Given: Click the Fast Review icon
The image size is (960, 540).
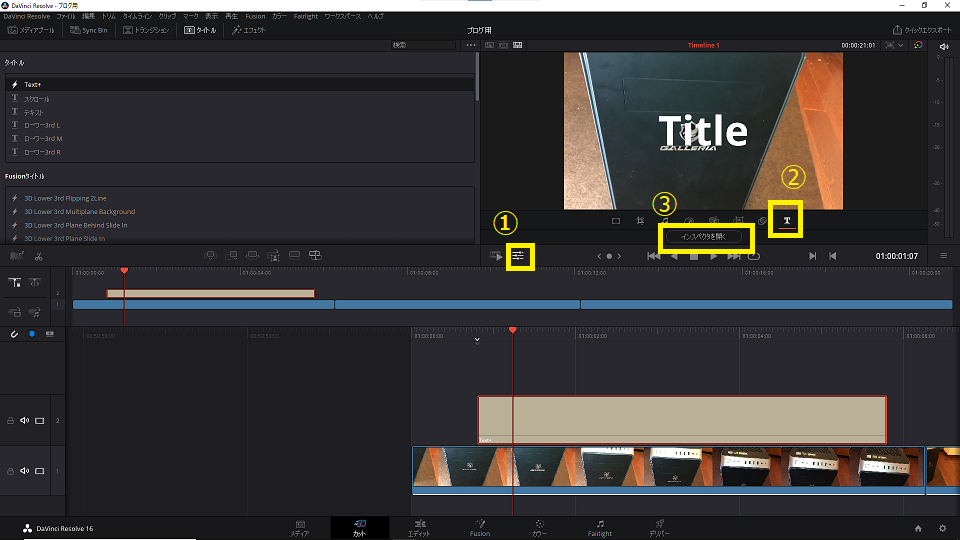Looking at the screenshot, I should pyautogui.click(x=496, y=256).
